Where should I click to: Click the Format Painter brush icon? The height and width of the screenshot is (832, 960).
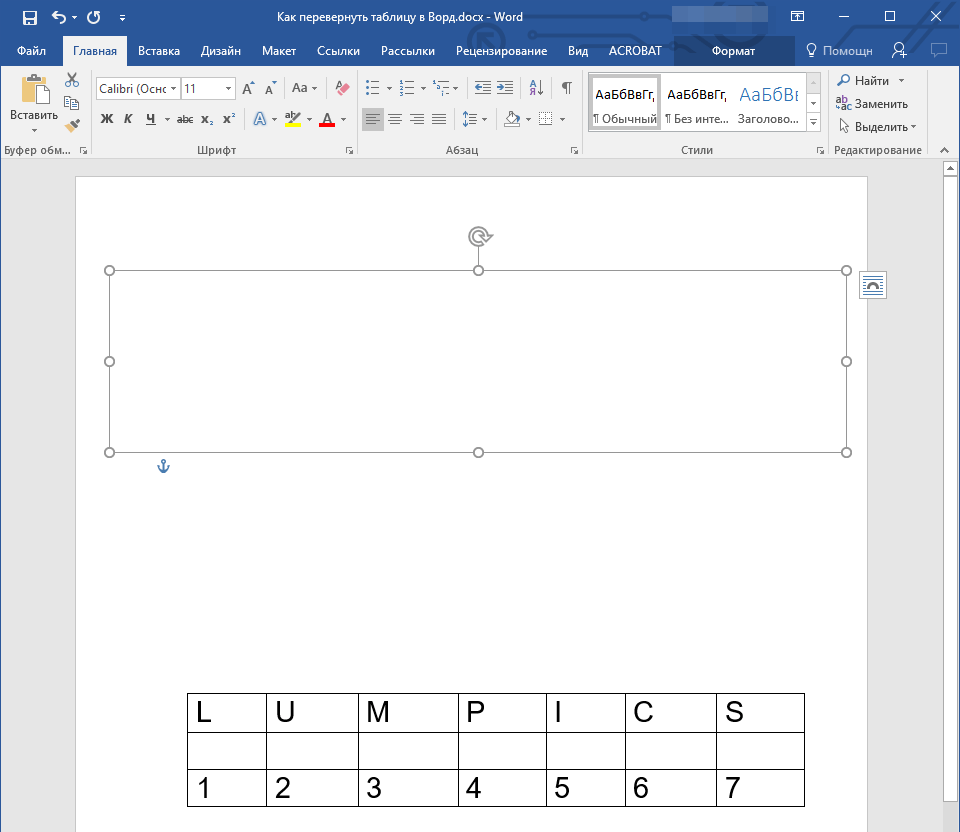(x=72, y=125)
